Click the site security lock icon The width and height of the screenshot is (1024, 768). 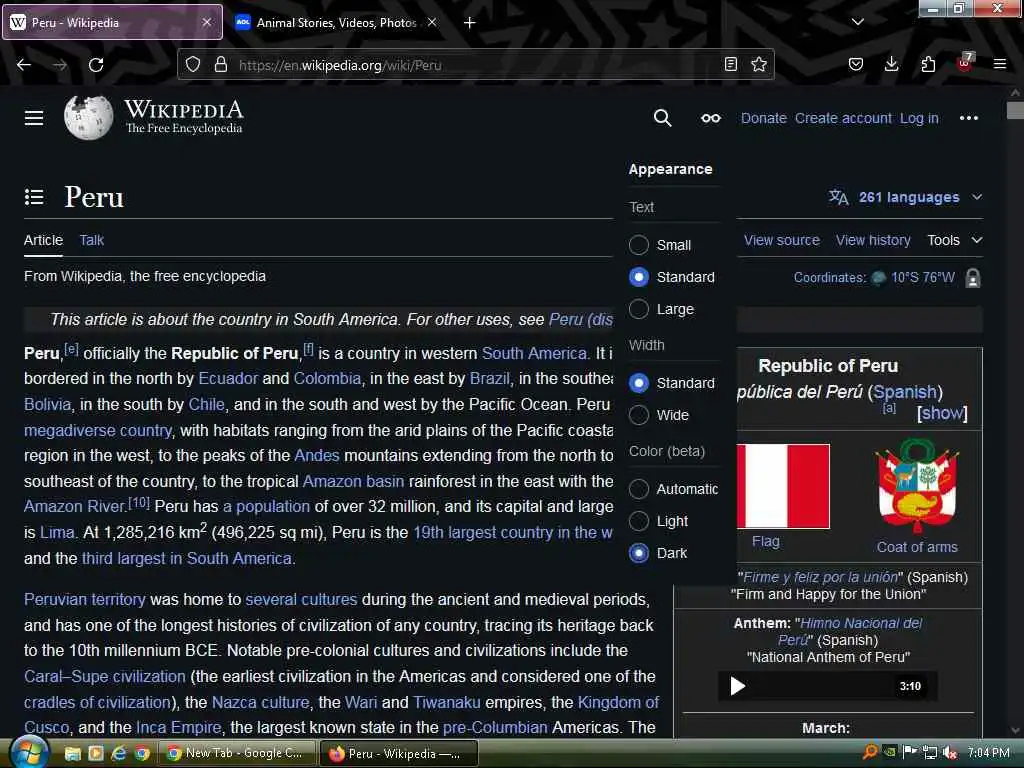click(221, 65)
